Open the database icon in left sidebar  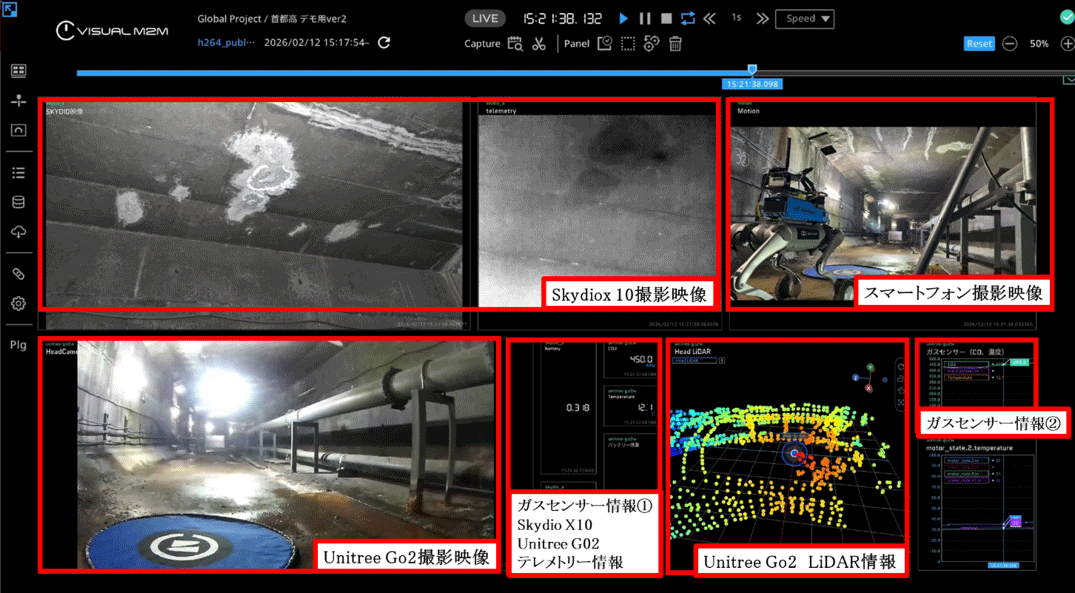(18, 202)
